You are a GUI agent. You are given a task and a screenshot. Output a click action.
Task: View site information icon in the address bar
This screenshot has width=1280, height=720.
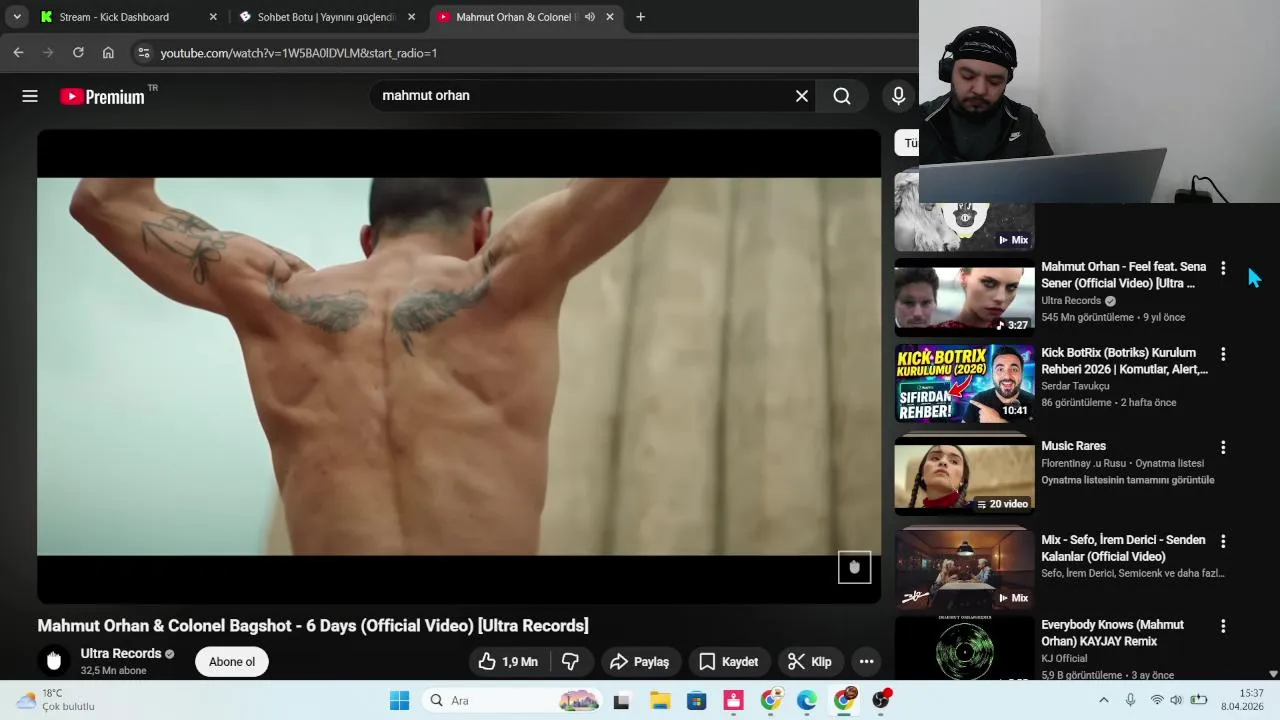(143, 53)
